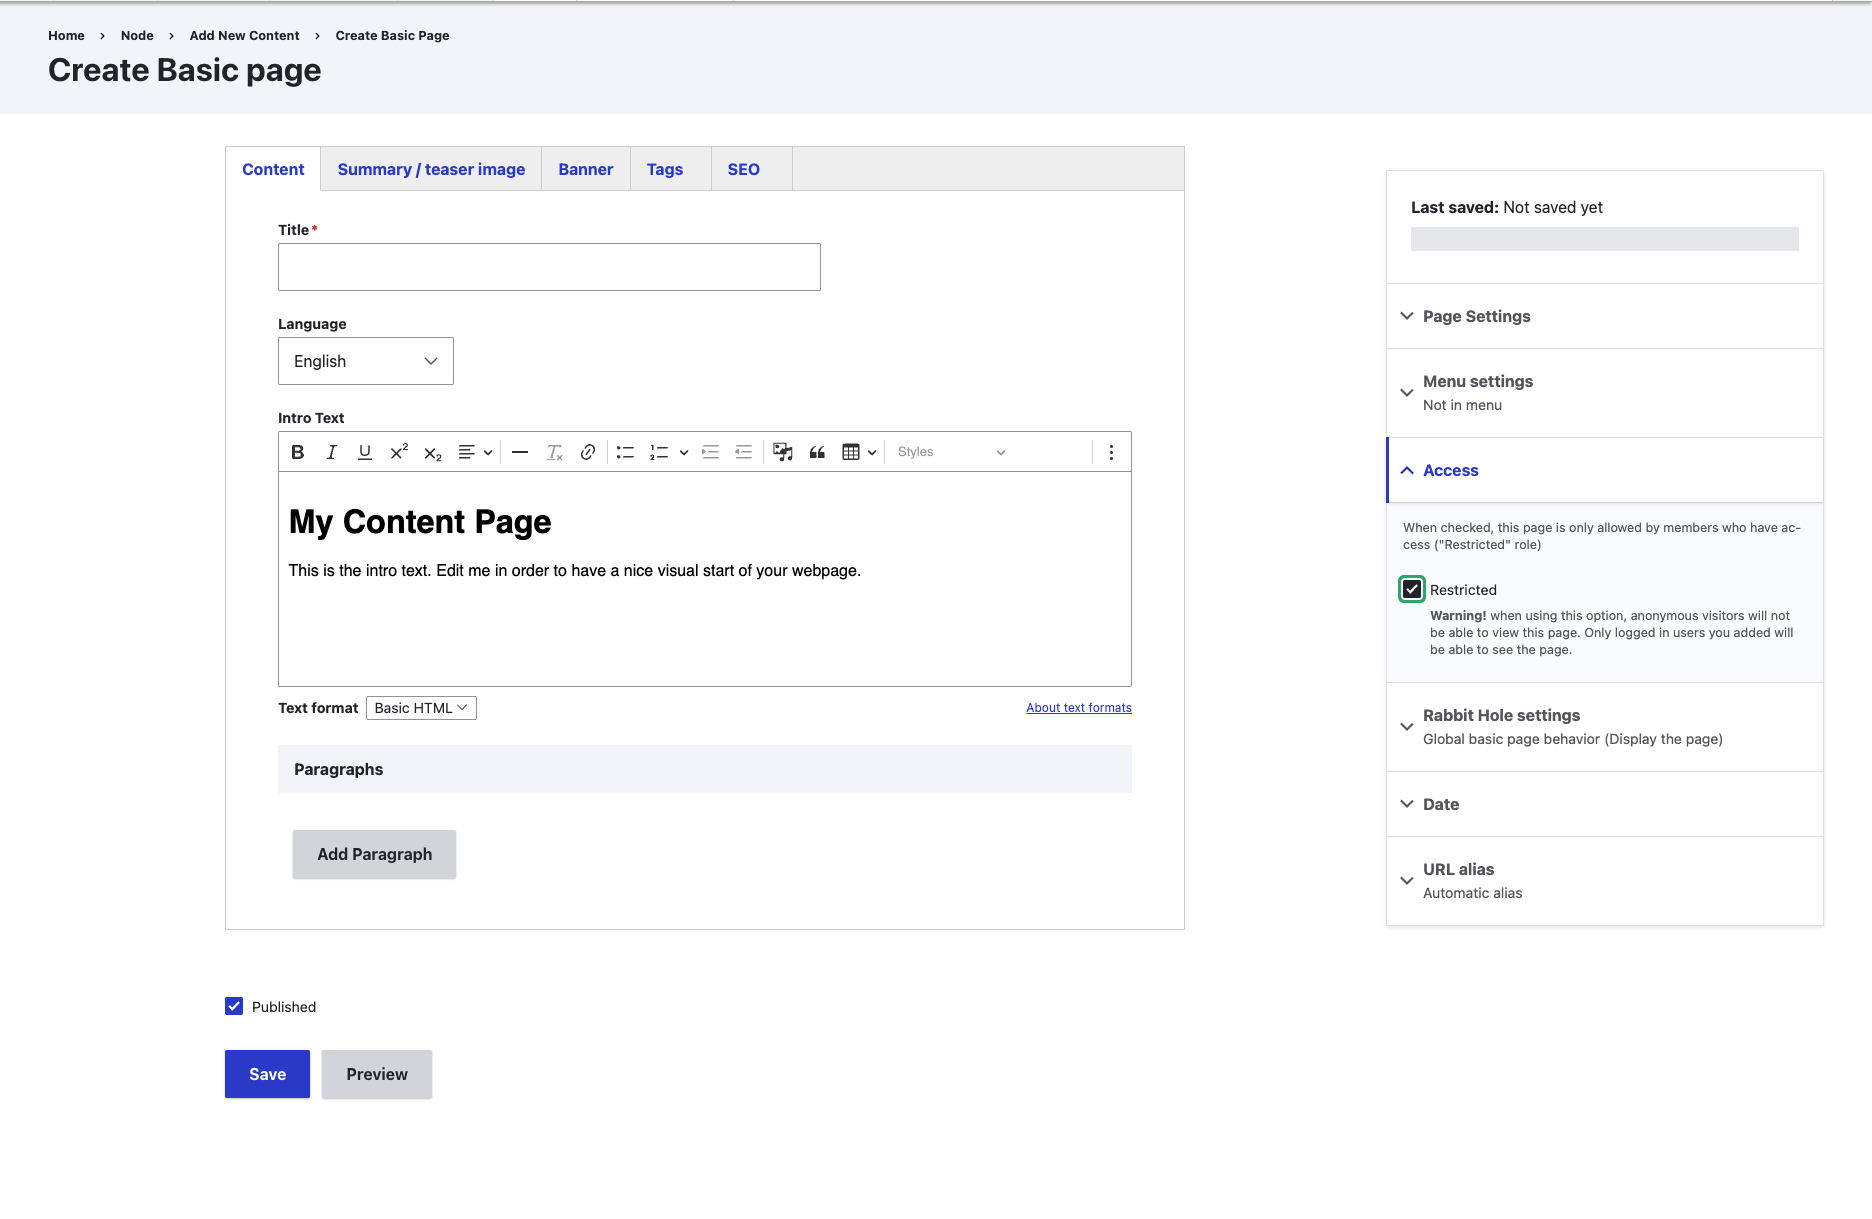Open the Banner tab
The height and width of the screenshot is (1219, 1872).
[586, 169]
